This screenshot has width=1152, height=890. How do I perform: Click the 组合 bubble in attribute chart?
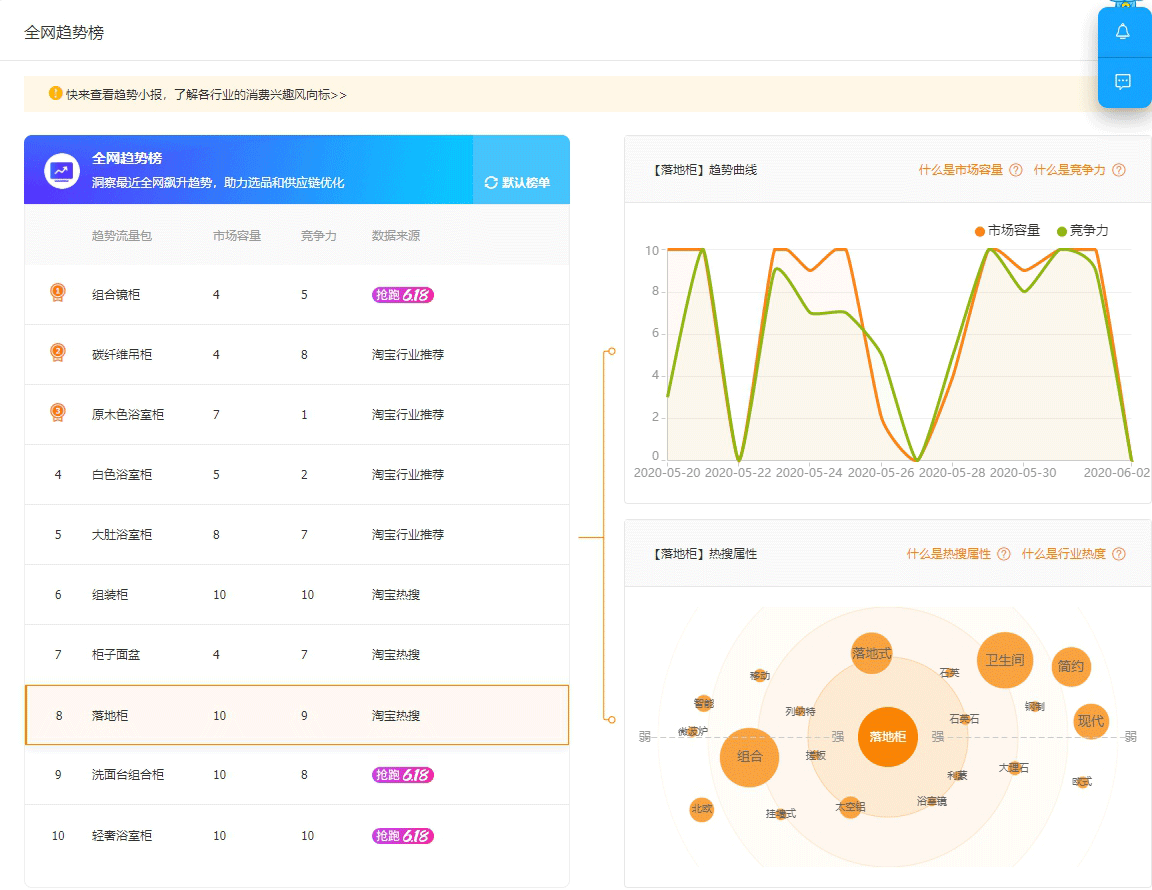[x=749, y=757]
